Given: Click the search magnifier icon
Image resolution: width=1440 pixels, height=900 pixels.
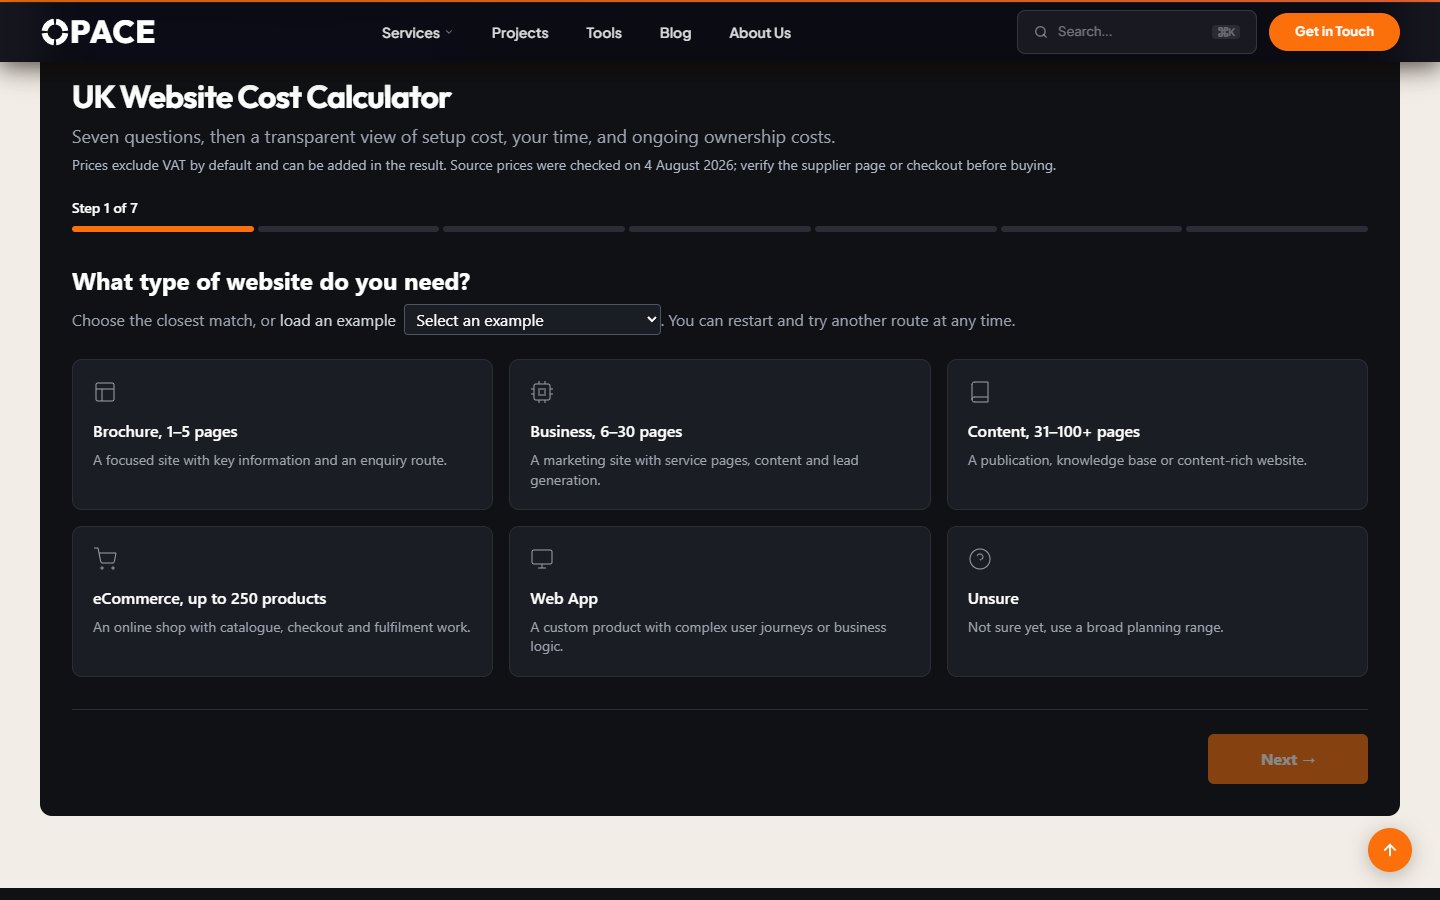Looking at the screenshot, I should coord(1041,32).
